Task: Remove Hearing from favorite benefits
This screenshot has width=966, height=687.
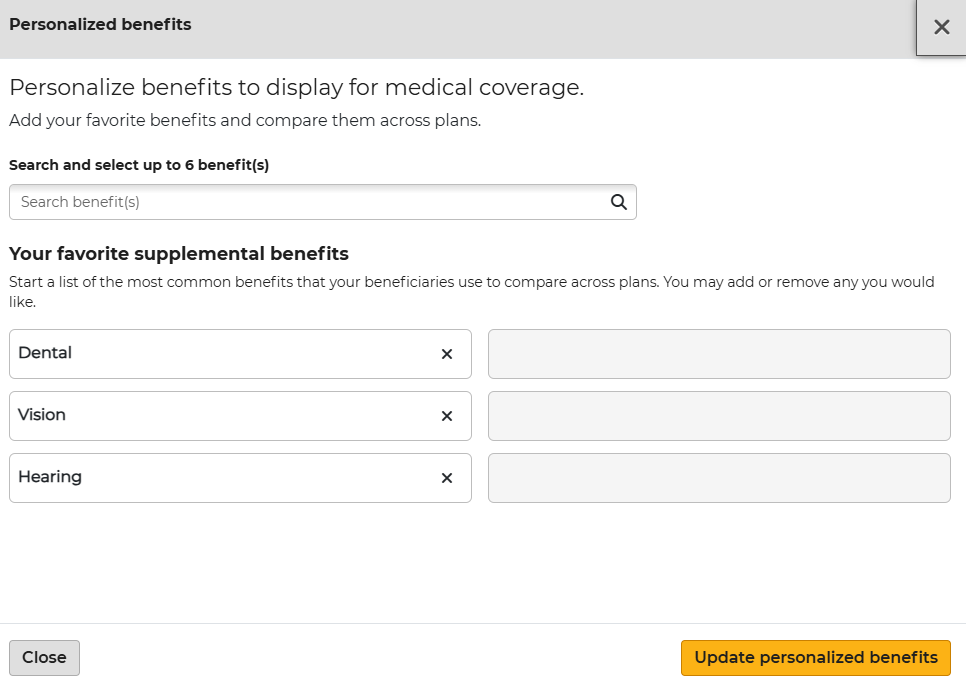Action: tap(447, 478)
